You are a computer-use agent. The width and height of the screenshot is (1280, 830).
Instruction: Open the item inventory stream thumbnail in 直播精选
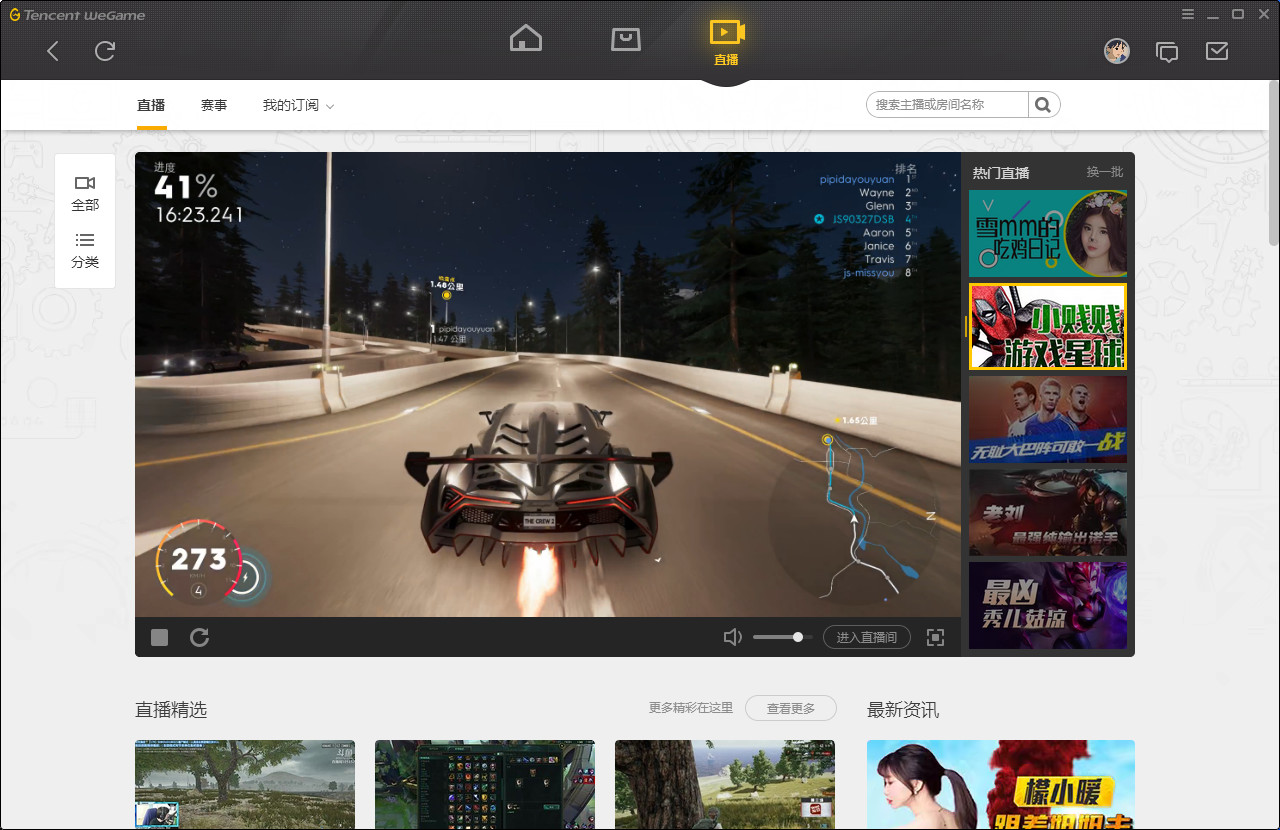(x=485, y=785)
